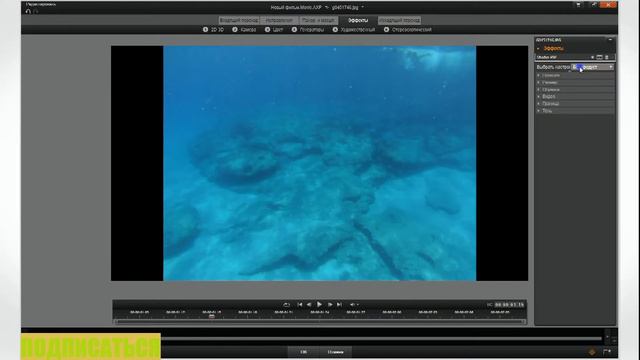Click the gray bar below the timeline

point(381,338)
